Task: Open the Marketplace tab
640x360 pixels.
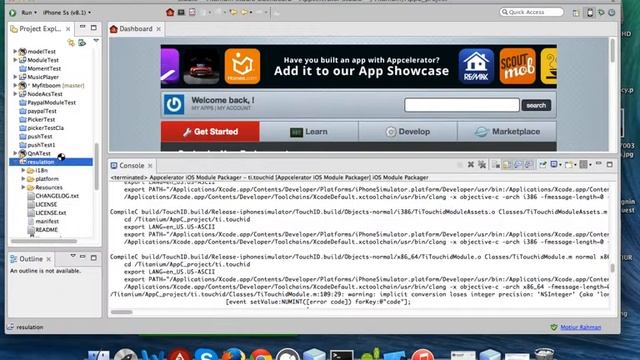Action: (507, 131)
